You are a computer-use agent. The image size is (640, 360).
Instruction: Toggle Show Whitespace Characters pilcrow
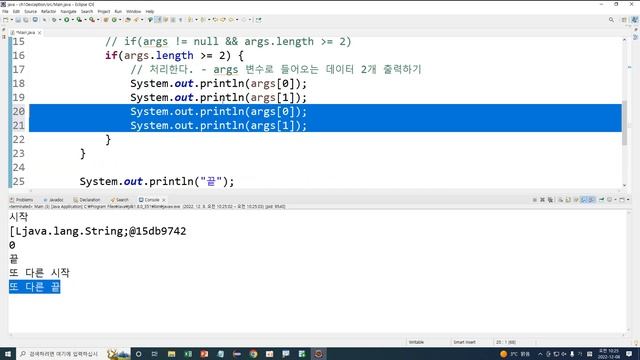(x=180, y=20)
